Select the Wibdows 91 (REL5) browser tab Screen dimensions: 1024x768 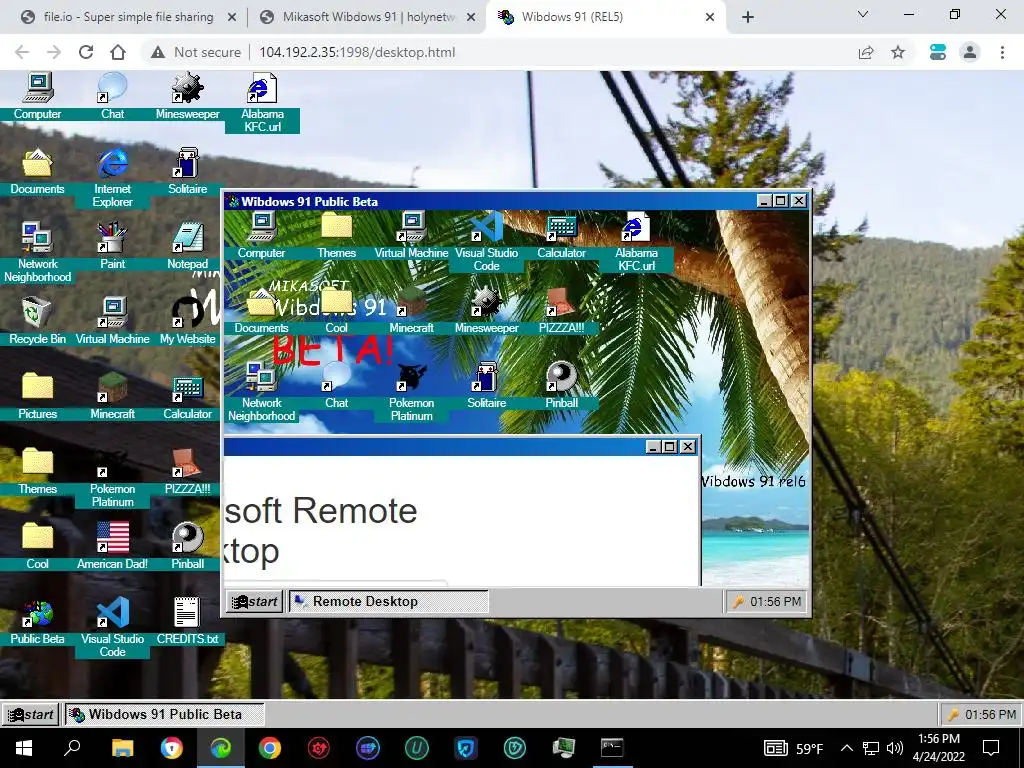605,17
